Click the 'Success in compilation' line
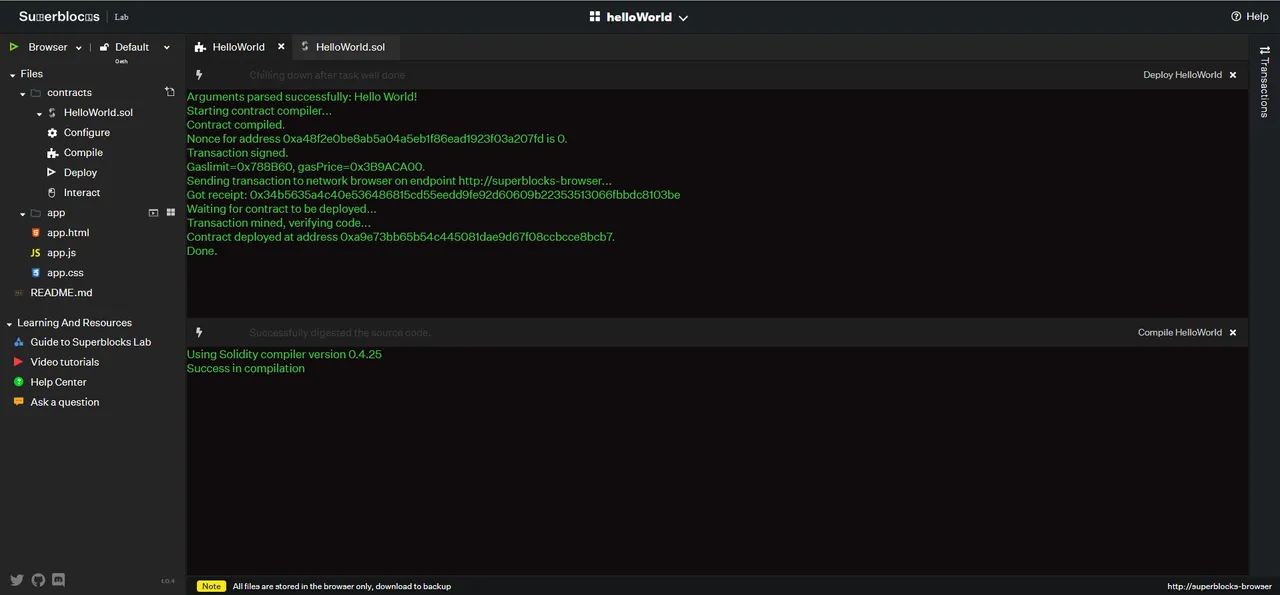The image size is (1280, 595). click(246, 368)
